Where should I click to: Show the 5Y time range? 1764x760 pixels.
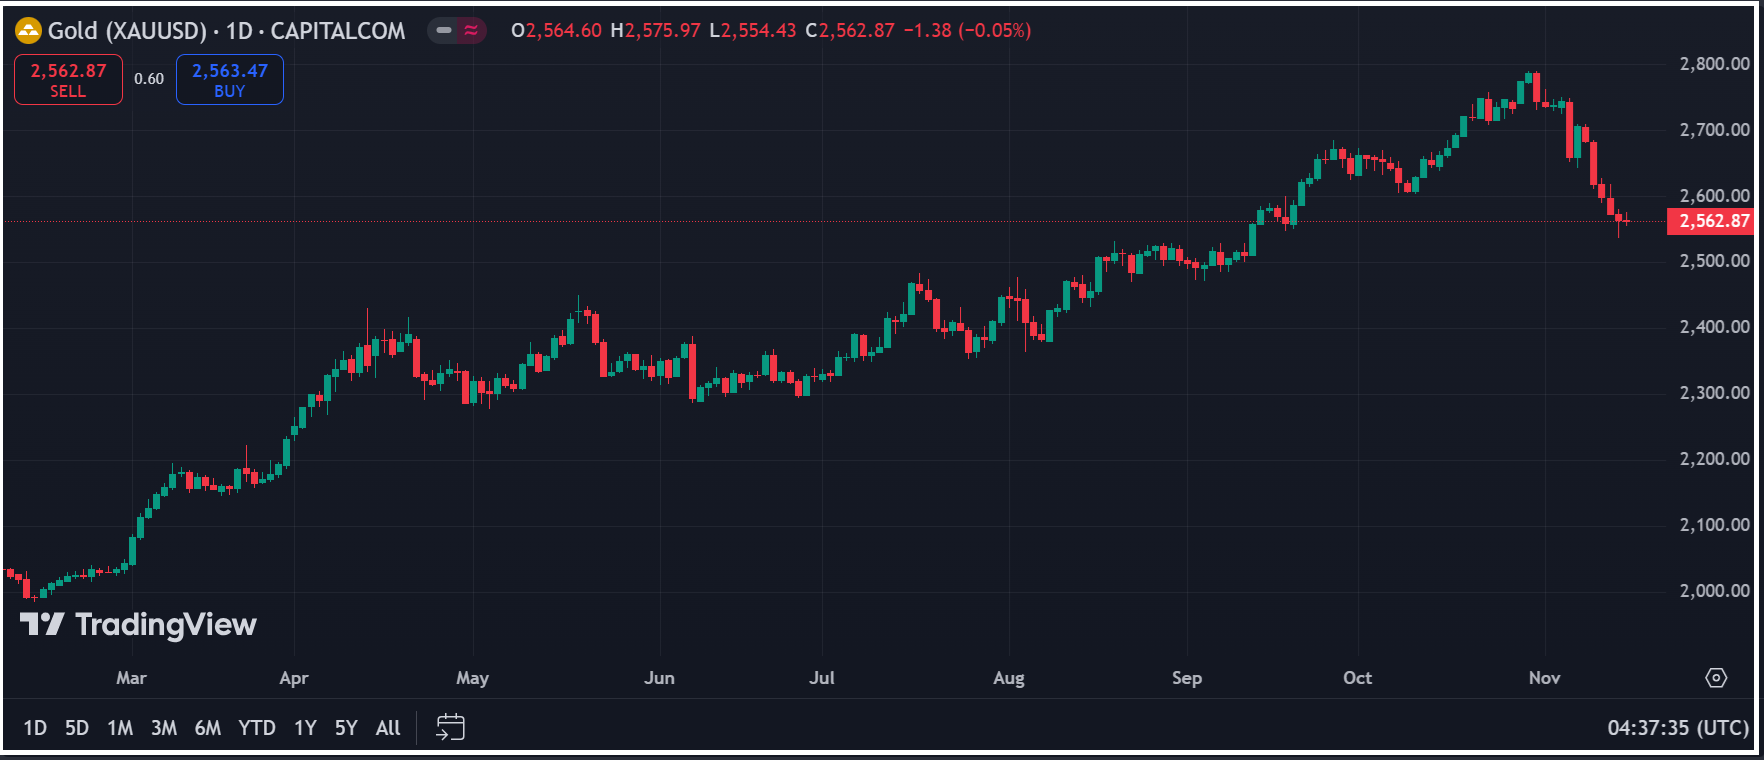click(x=346, y=728)
